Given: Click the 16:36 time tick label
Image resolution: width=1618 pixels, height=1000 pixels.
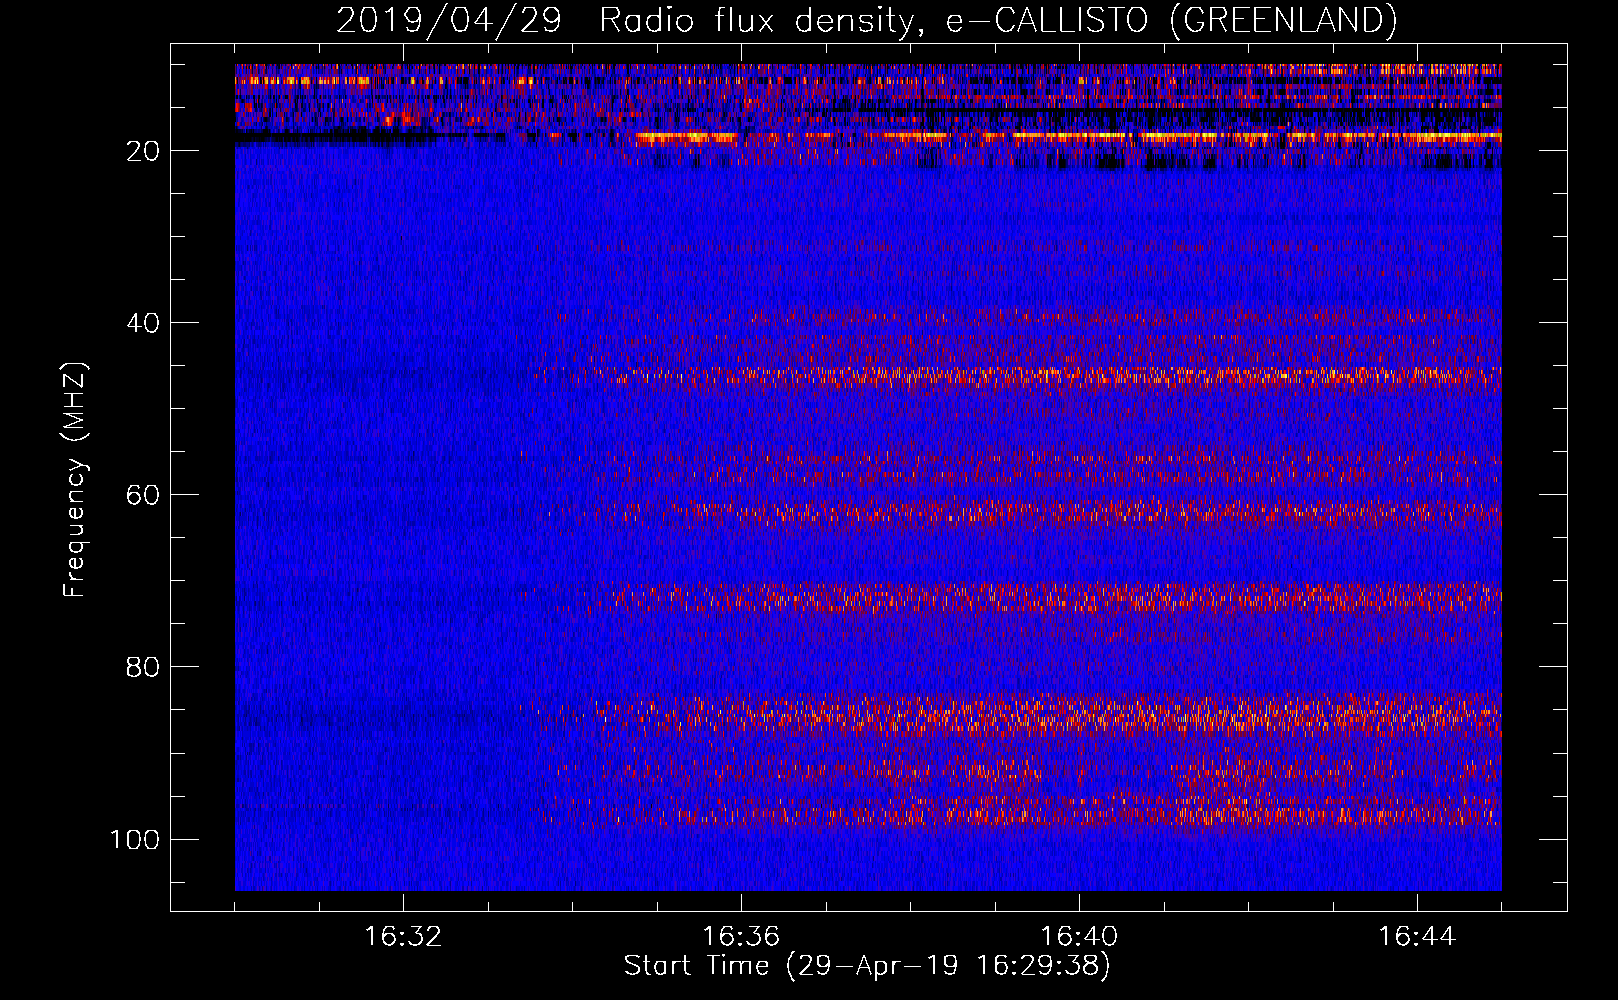Looking at the screenshot, I should 741,937.
